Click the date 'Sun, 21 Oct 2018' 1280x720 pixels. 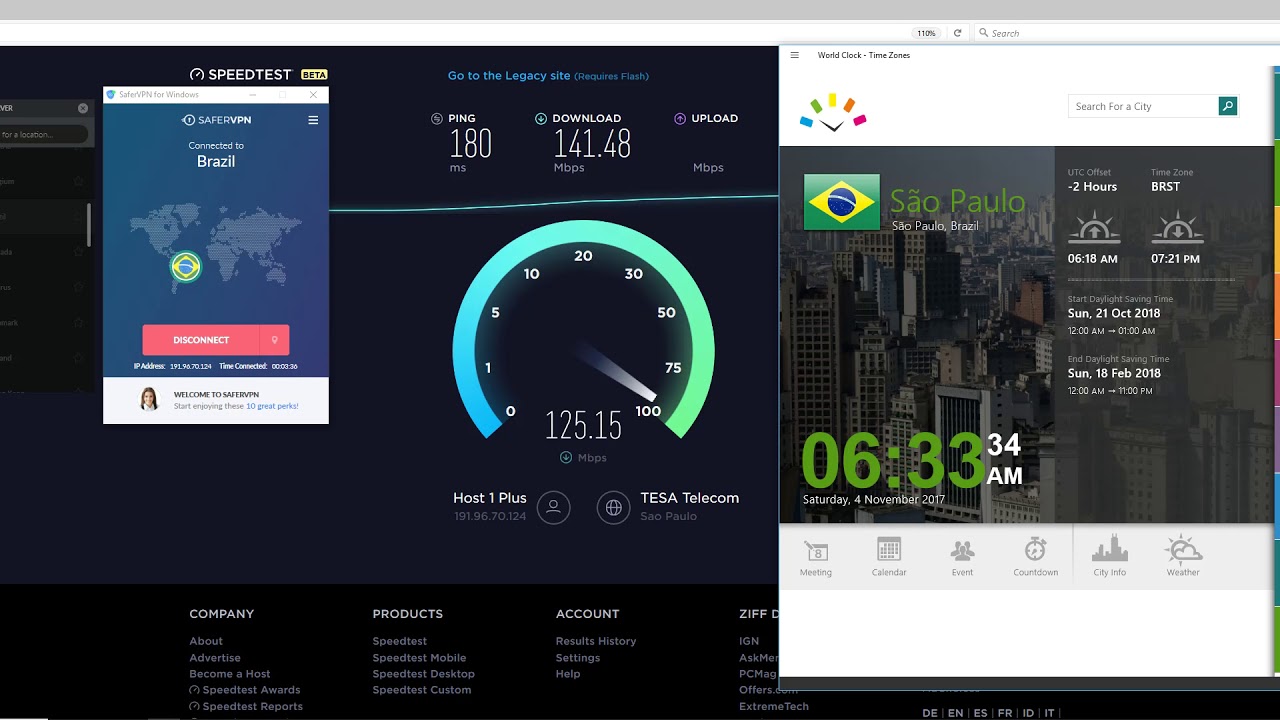click(x=1114, y=313)
